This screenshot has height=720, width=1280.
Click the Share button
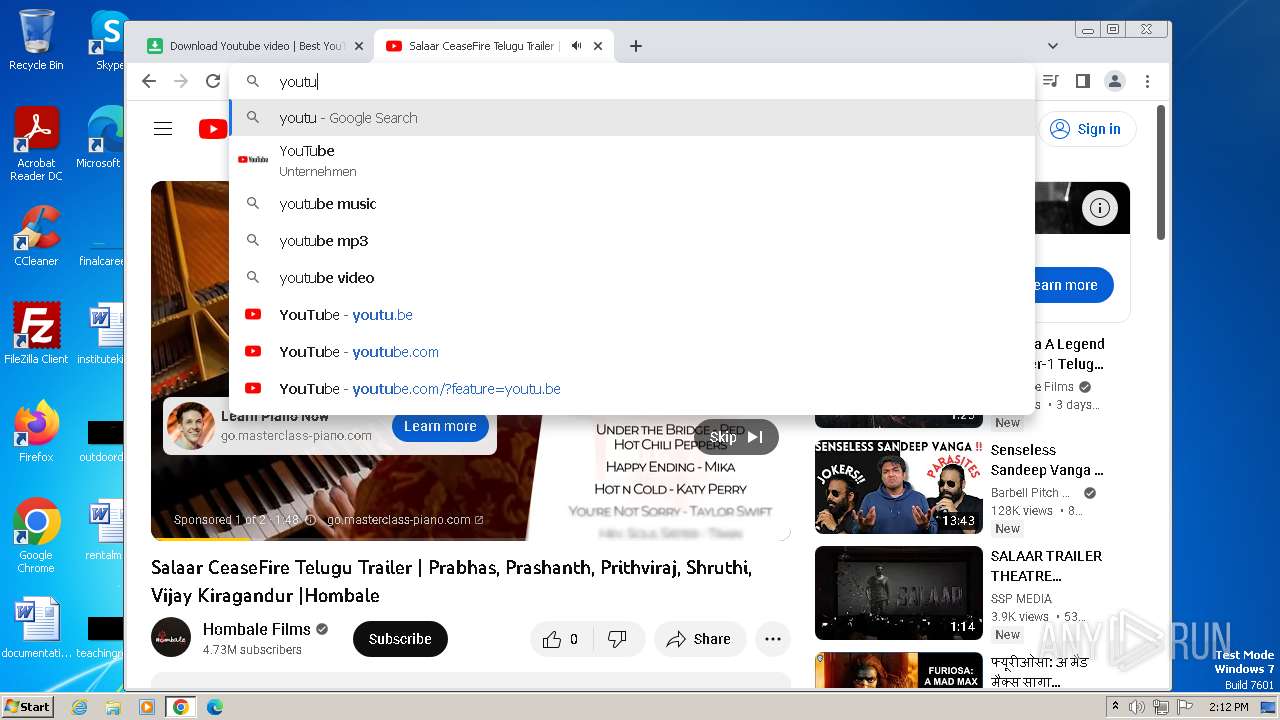click(x=699, y=639)
